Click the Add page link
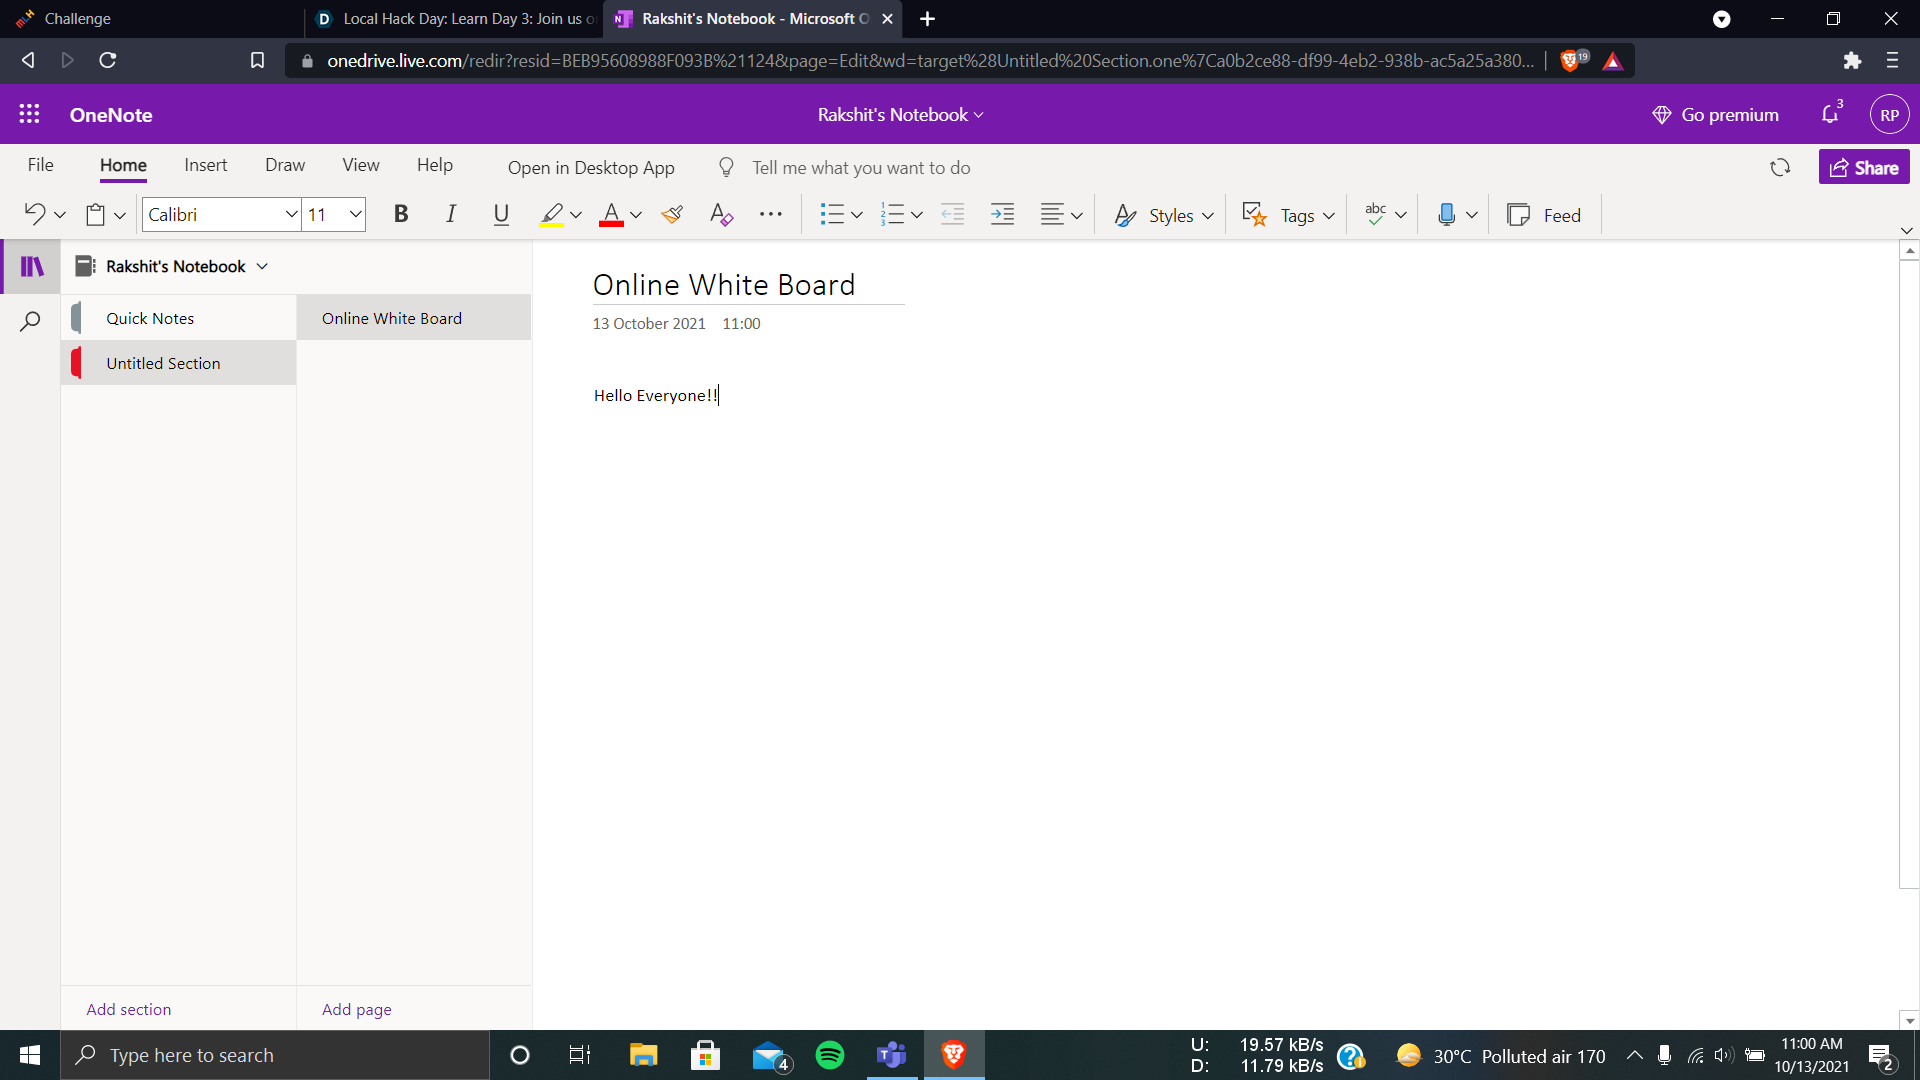 point(356,1009)
